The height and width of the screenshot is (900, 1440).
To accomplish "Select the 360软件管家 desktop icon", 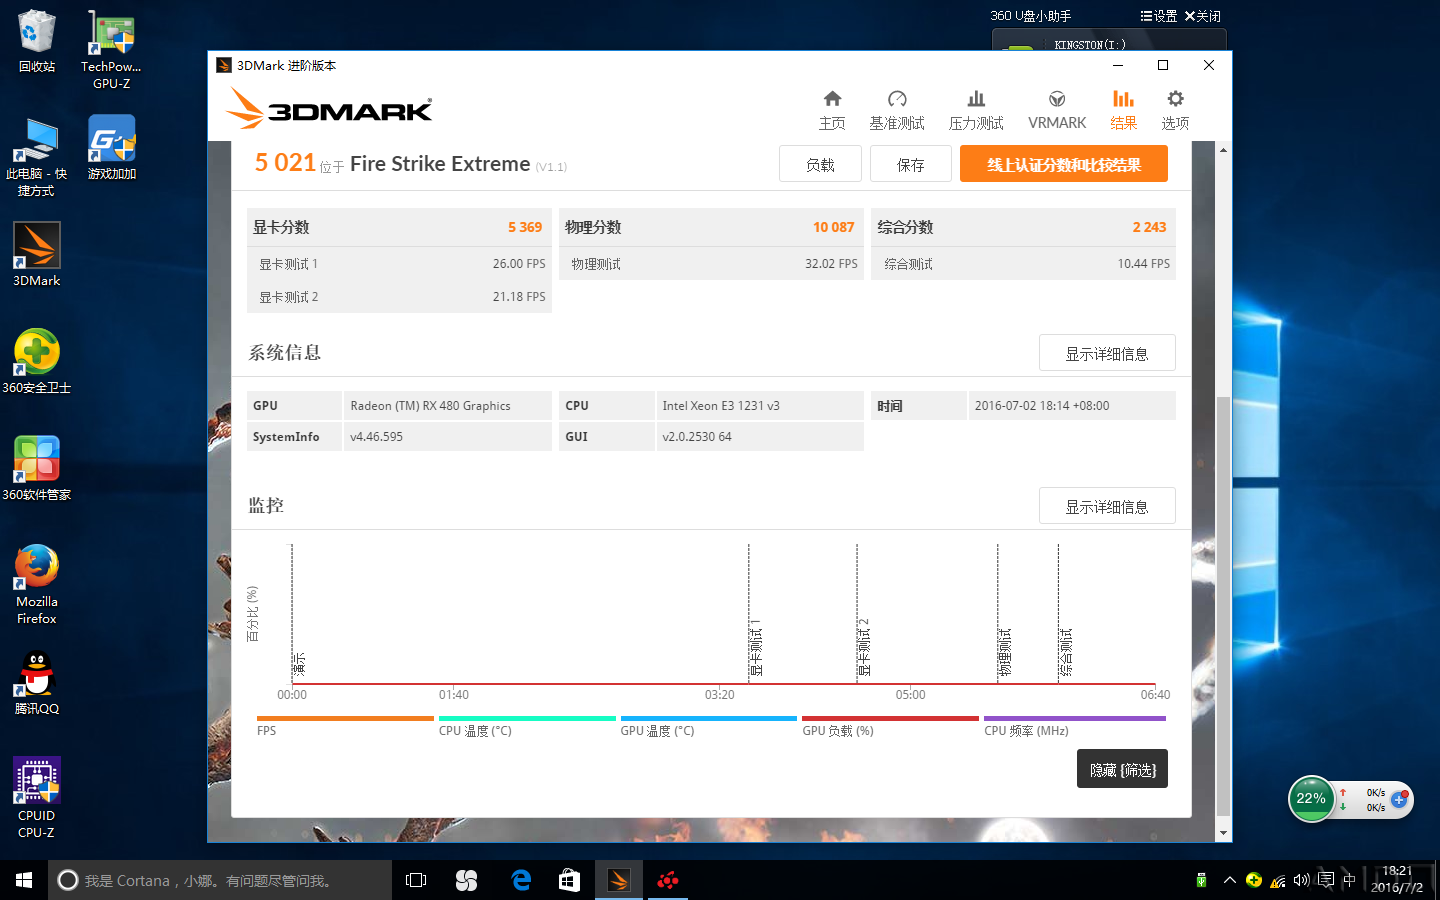I will tap(37, 469).
